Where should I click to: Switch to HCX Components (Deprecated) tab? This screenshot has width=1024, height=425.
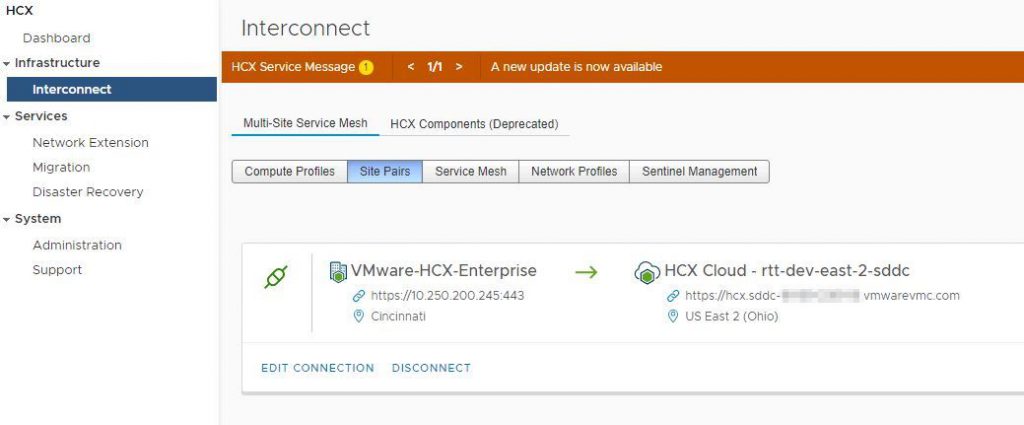(474, 123)
